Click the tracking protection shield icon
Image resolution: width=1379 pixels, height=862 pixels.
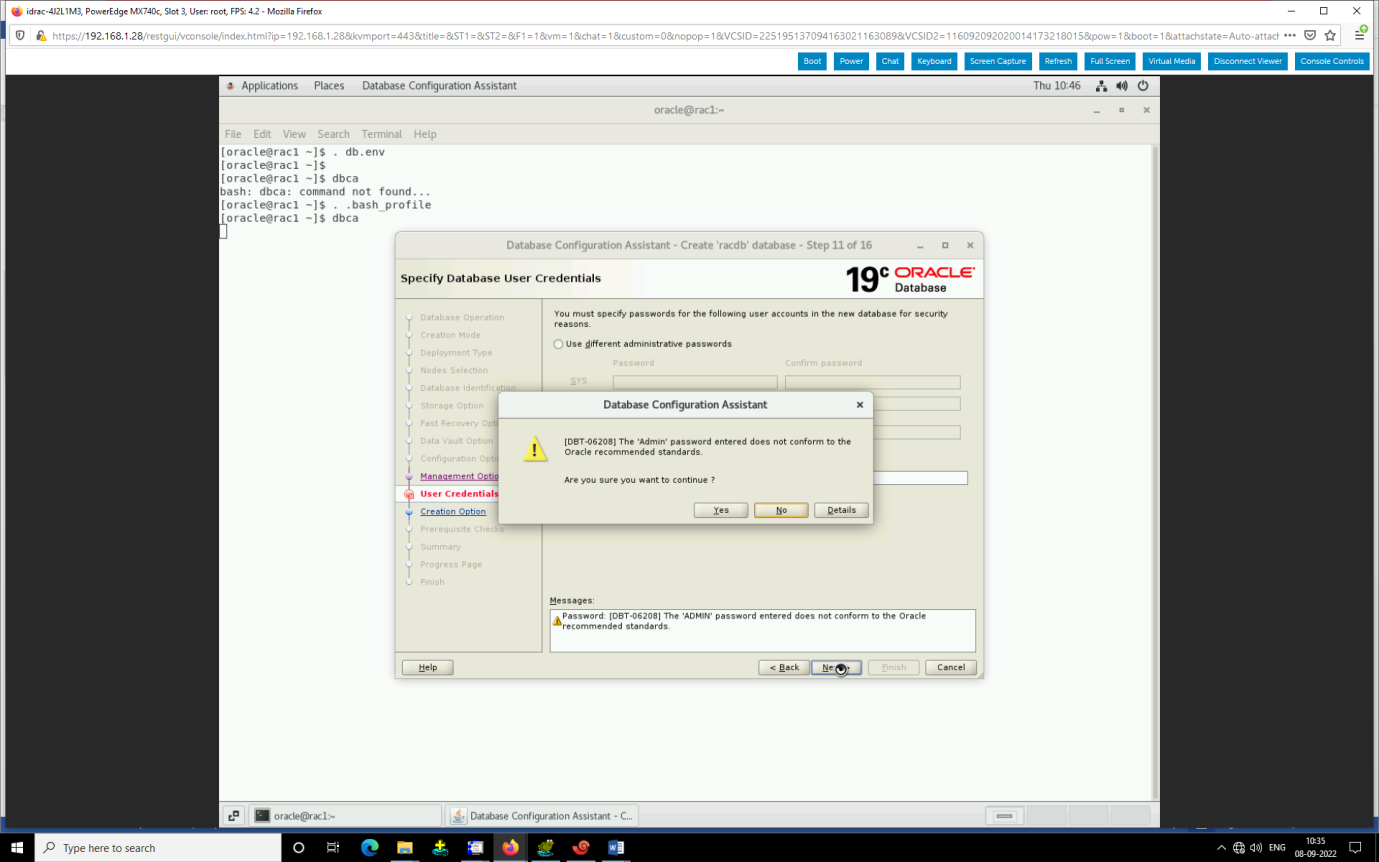point(20,35)
